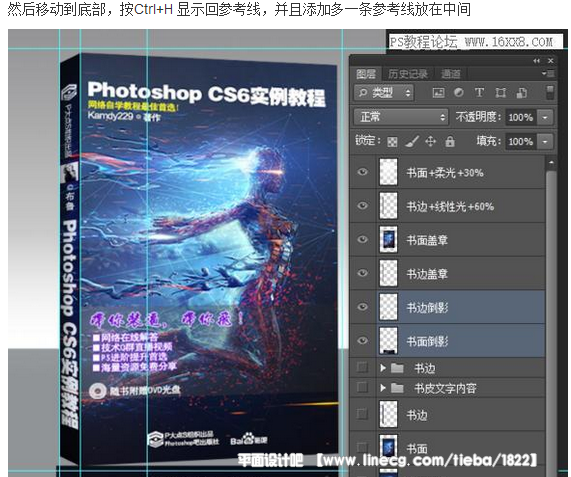The image size is (571, 477).
Task: Hide the 书边+线性光+60% layer
Action: point(362,205)
